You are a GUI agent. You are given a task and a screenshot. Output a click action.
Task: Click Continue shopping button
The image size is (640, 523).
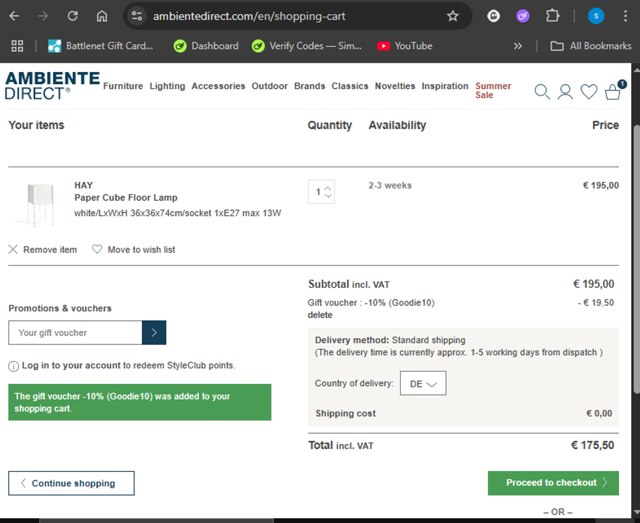pos(71,483)
